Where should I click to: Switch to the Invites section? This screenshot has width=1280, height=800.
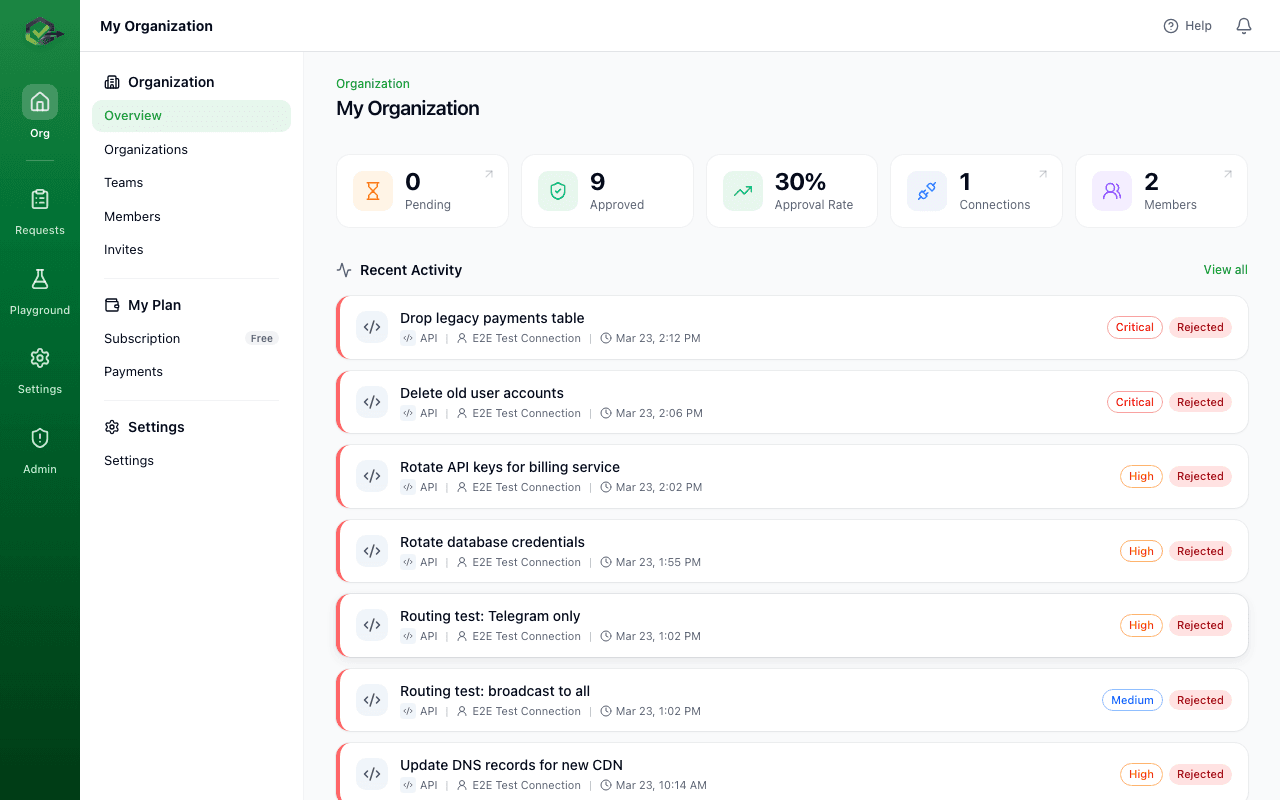click(x=123, y=249)
